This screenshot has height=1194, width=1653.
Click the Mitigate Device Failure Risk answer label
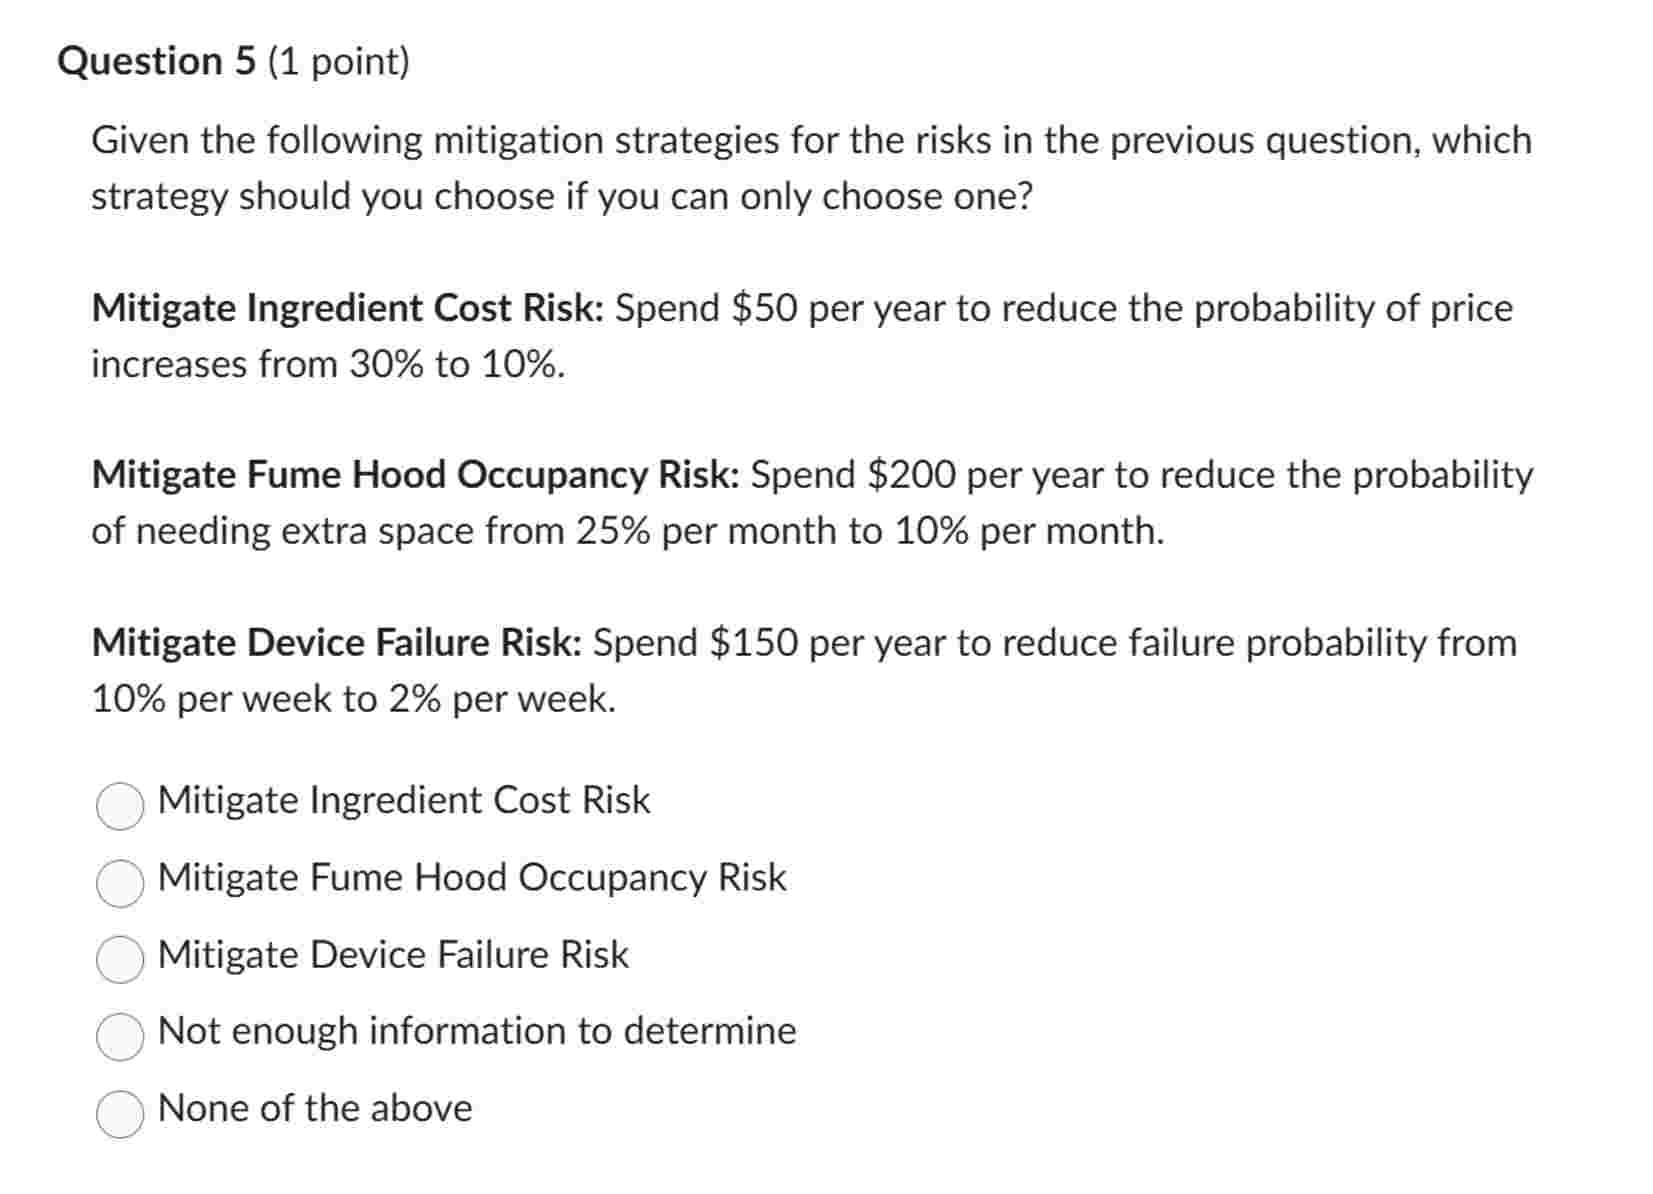tap(393, 955)
